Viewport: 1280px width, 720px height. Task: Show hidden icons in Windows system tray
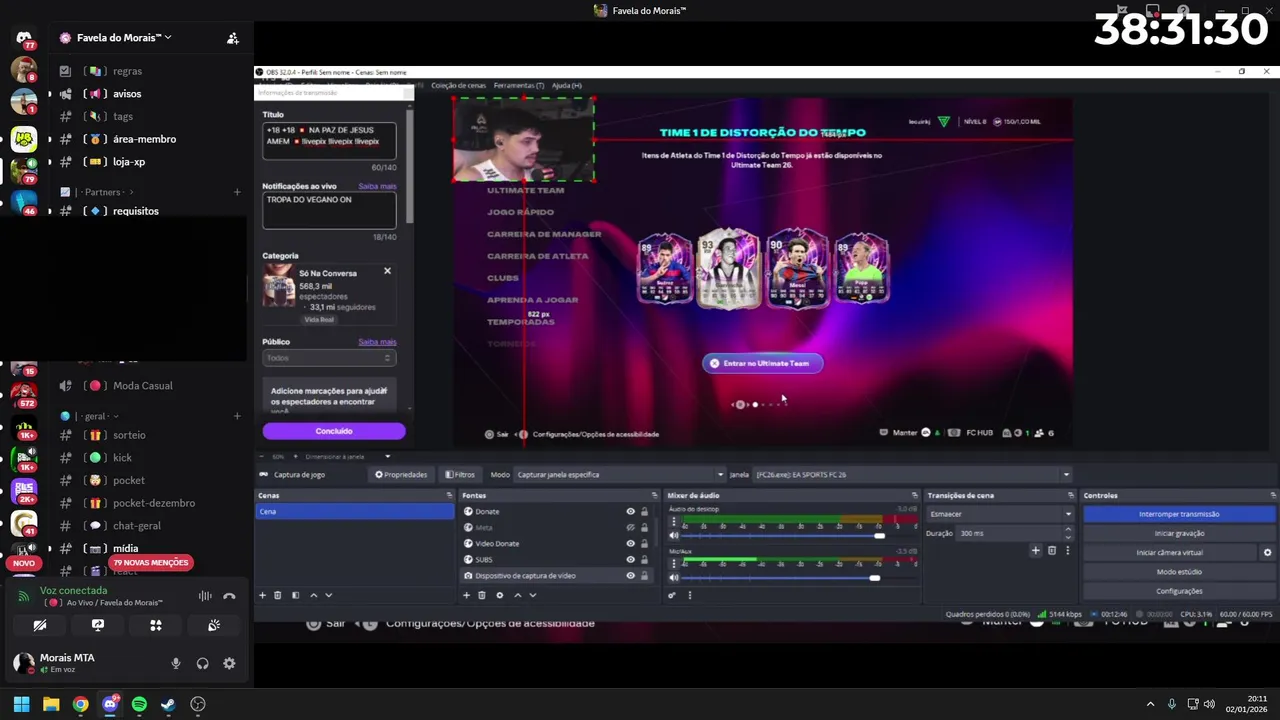pos(1150,704)
